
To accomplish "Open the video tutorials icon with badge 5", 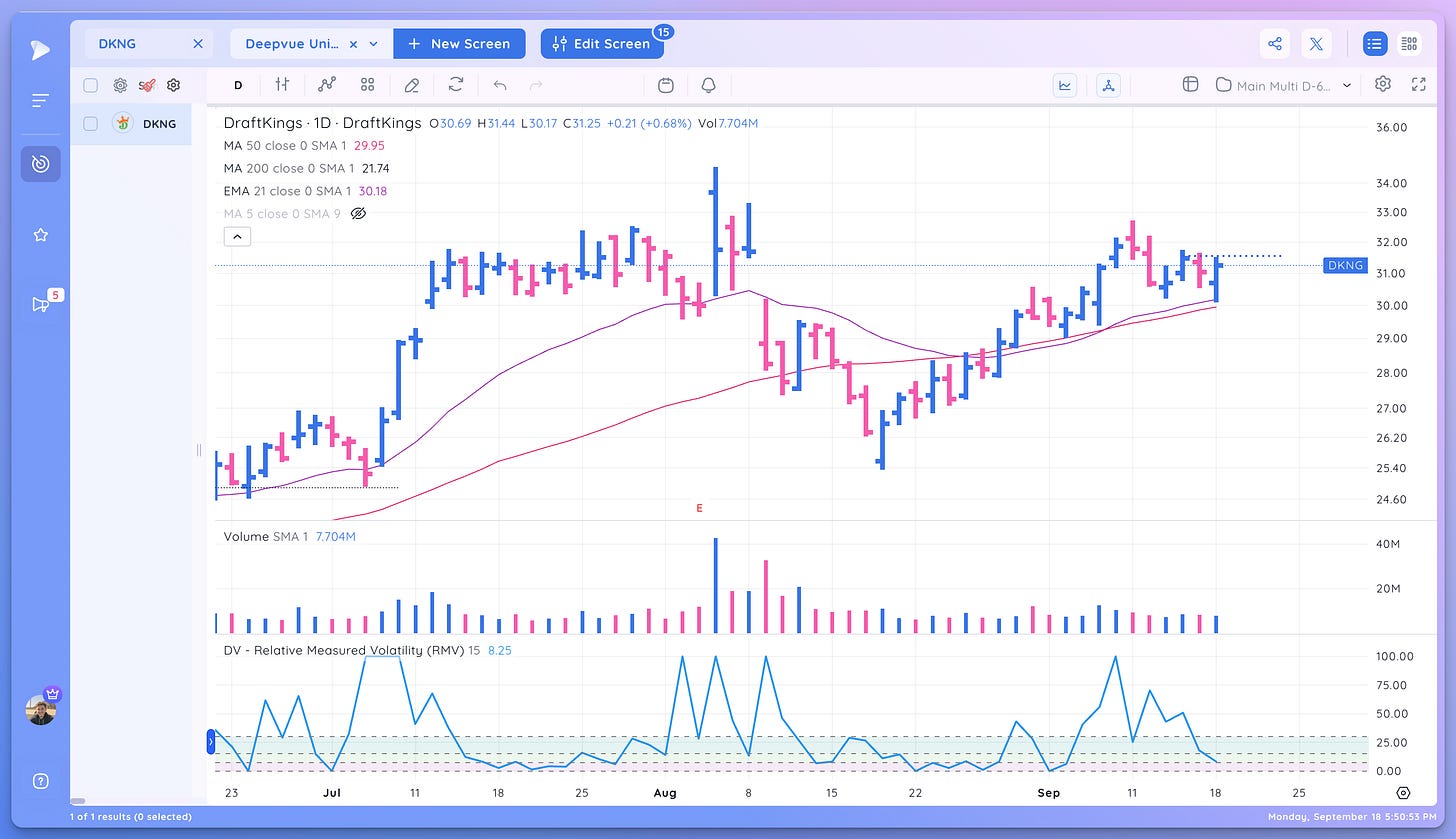I will coord(40,304).
